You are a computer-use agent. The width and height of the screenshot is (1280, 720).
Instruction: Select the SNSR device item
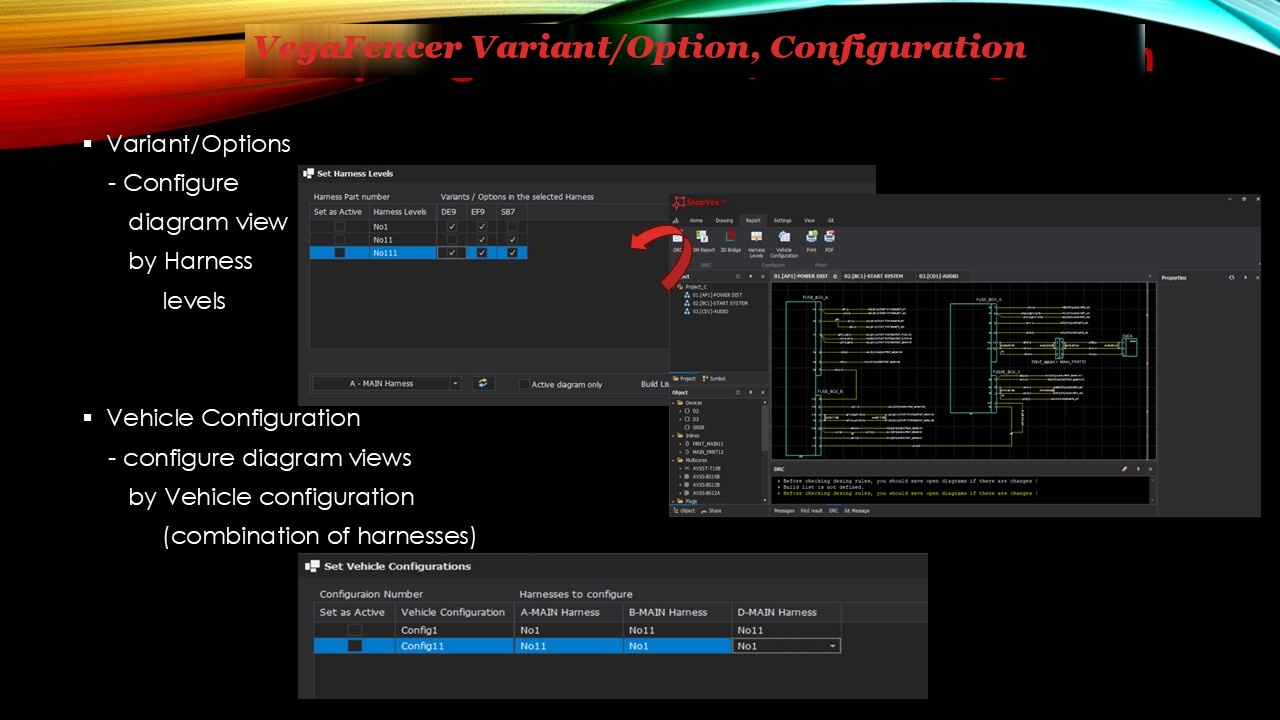(695, 427)
